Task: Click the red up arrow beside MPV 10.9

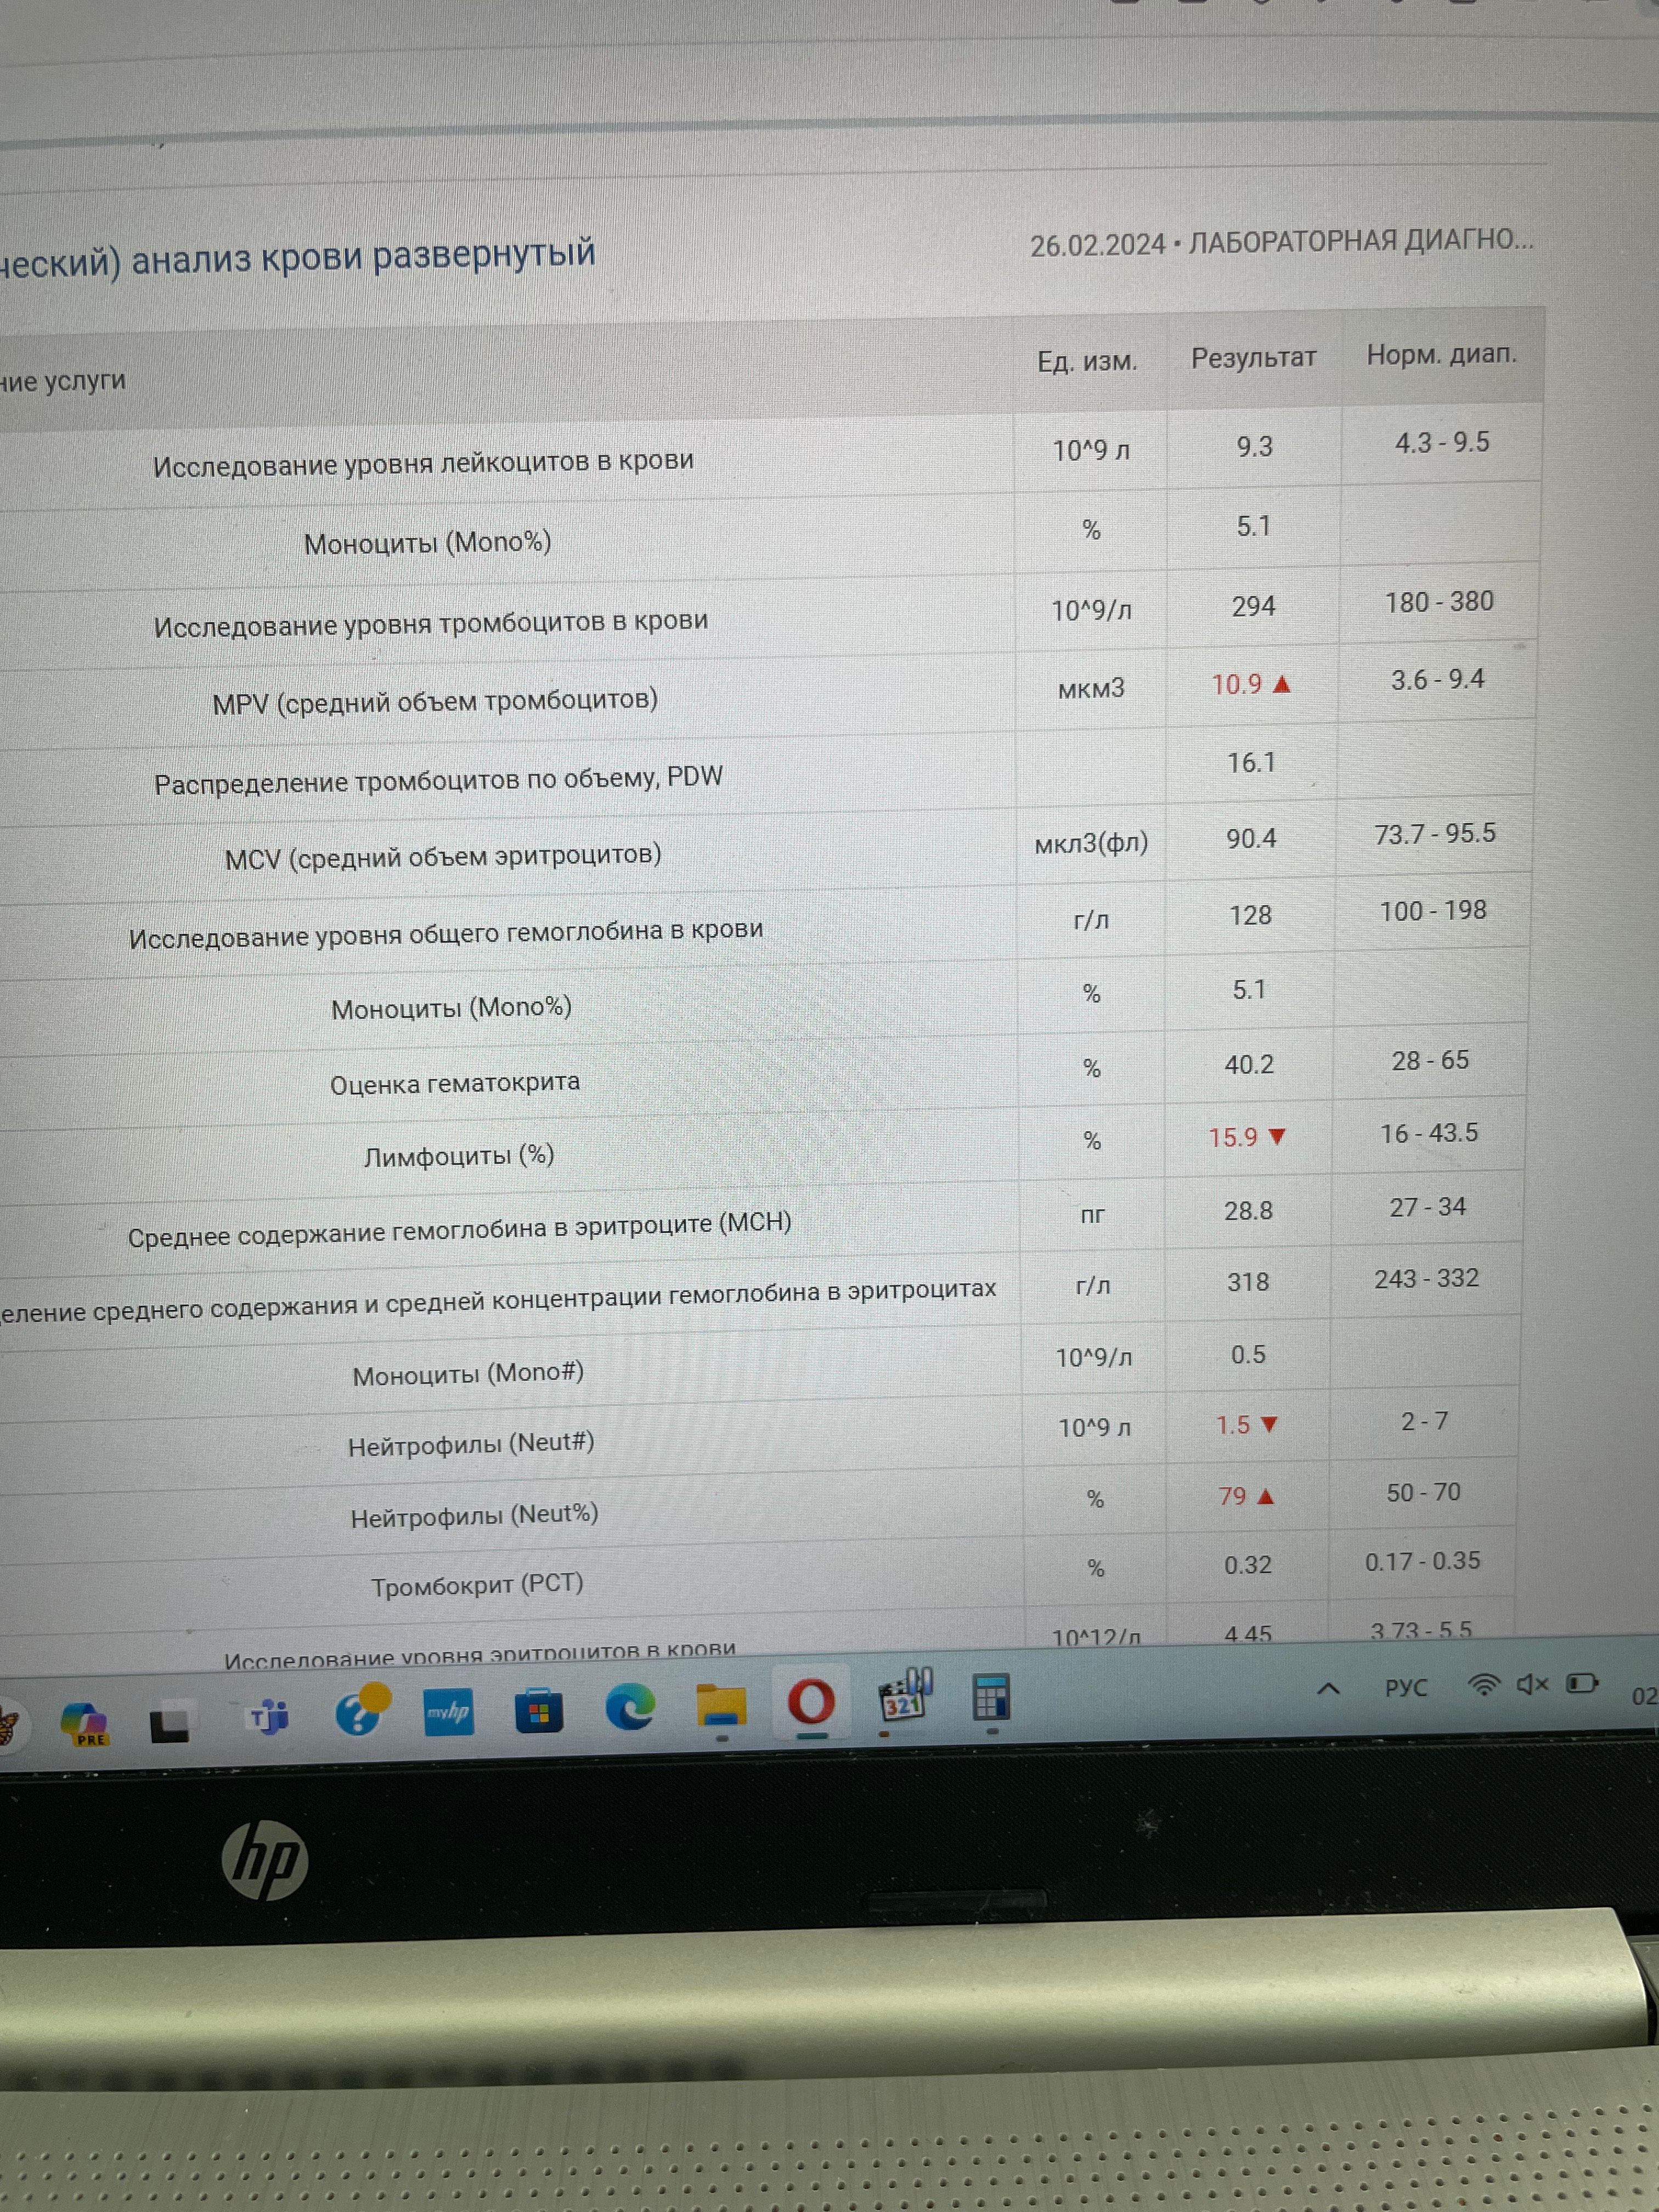Action: pos(1282,684)
